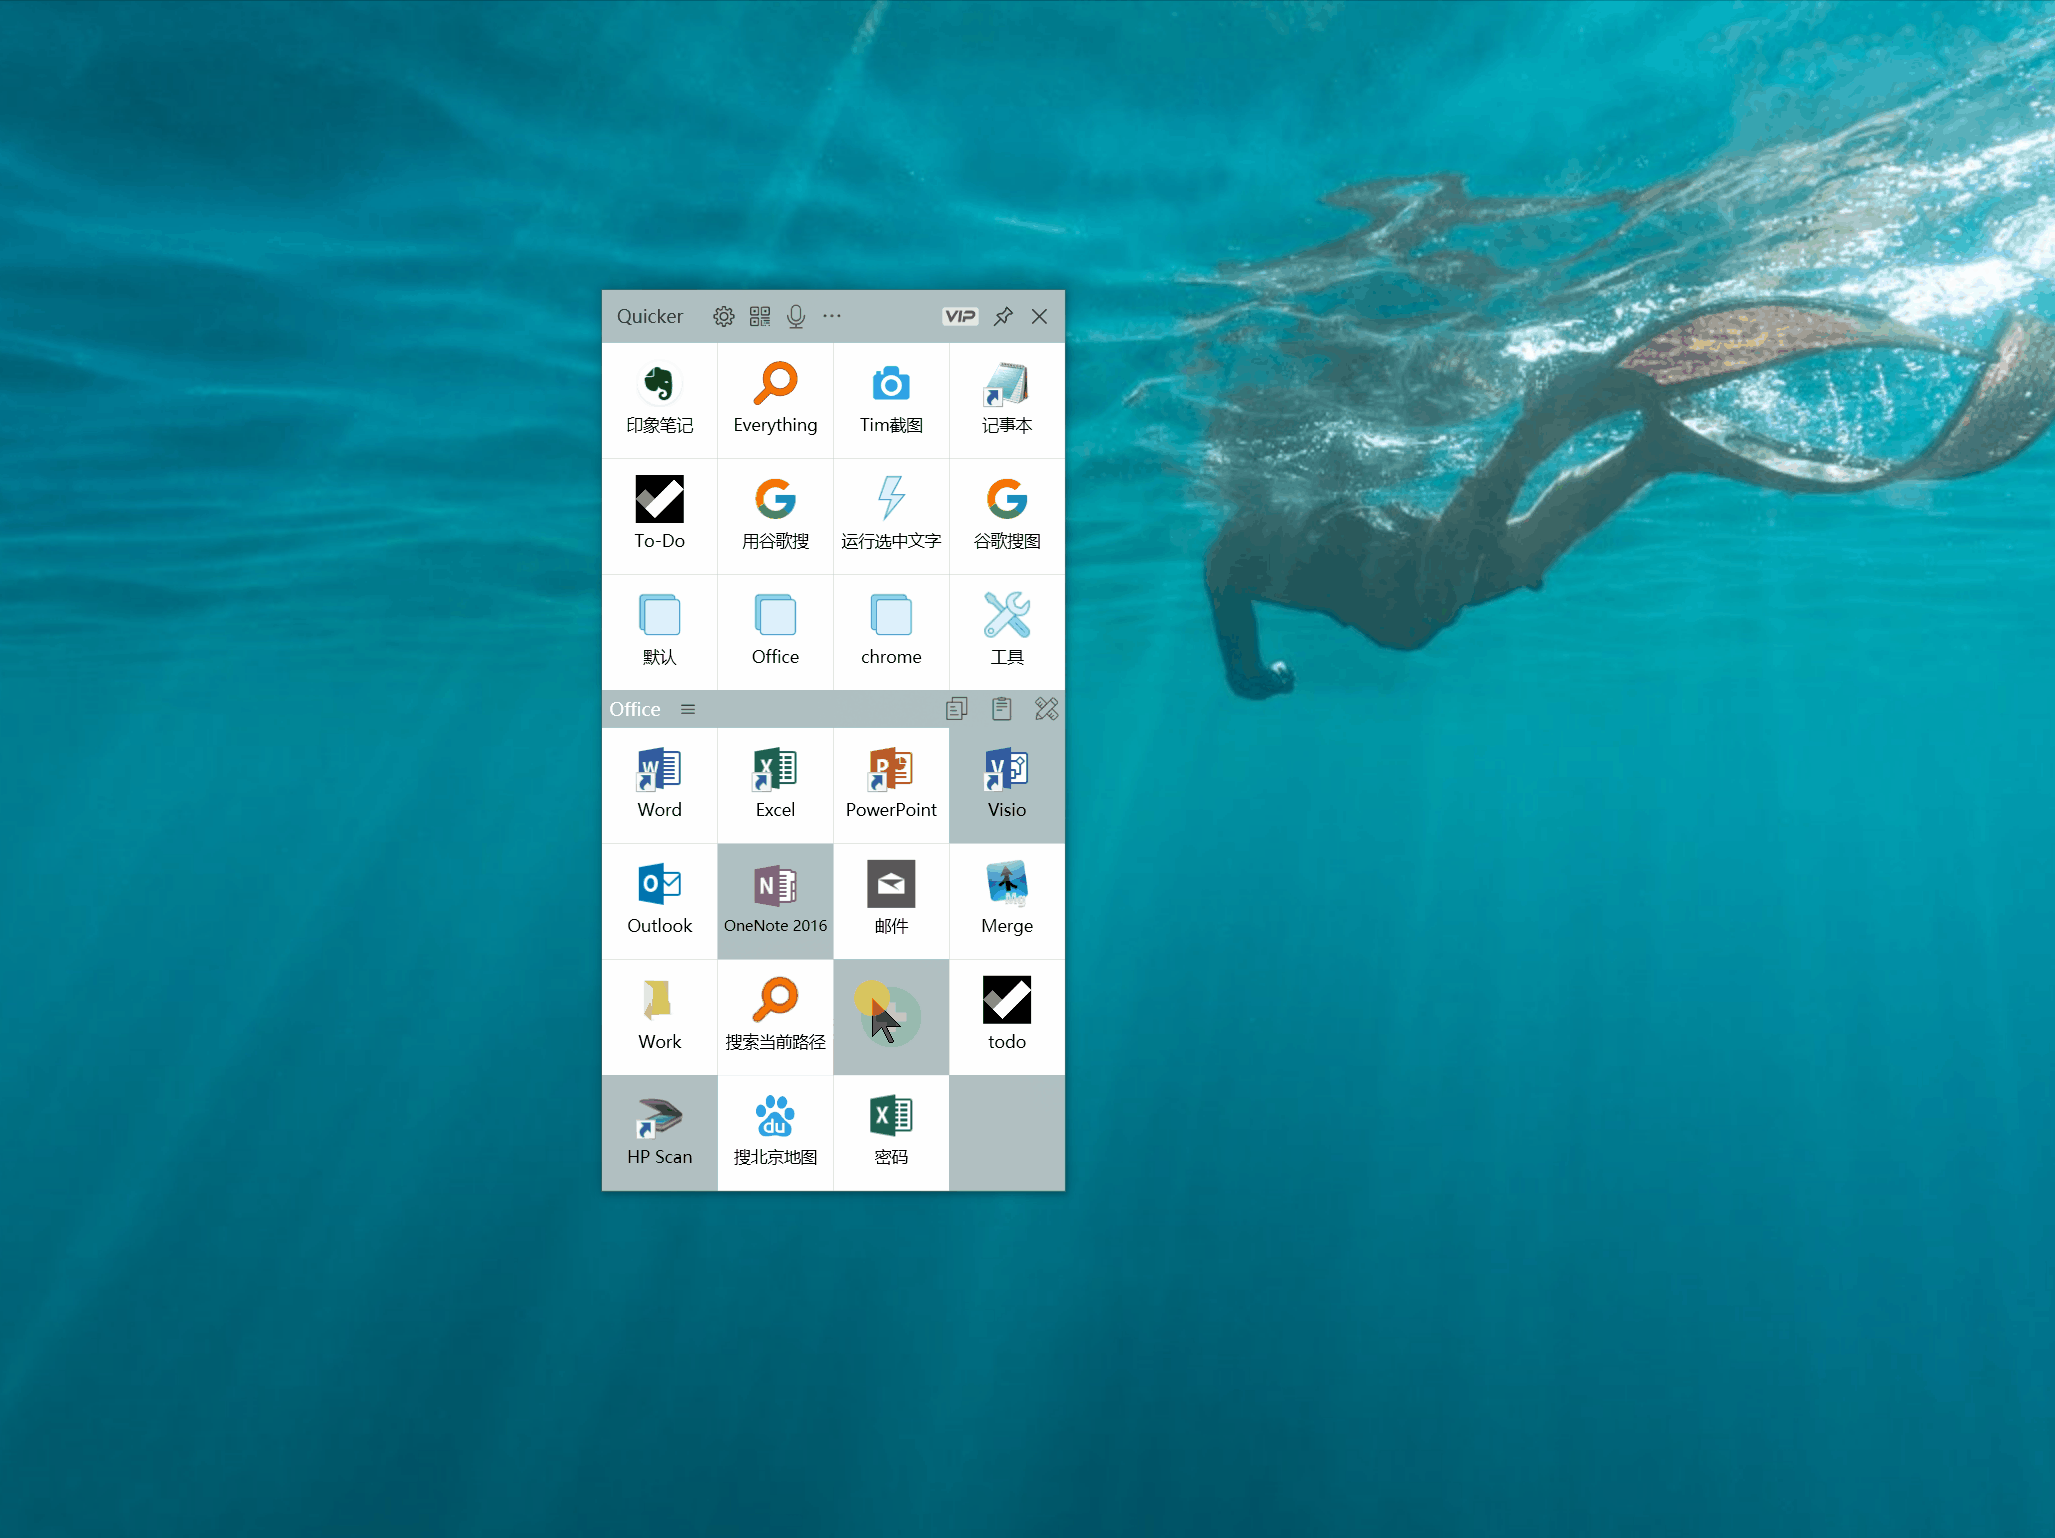This screenshot has width=2055, height=1538.
Task: Click the QR code icon in Quicker header
Action: (x=760, y=317)
